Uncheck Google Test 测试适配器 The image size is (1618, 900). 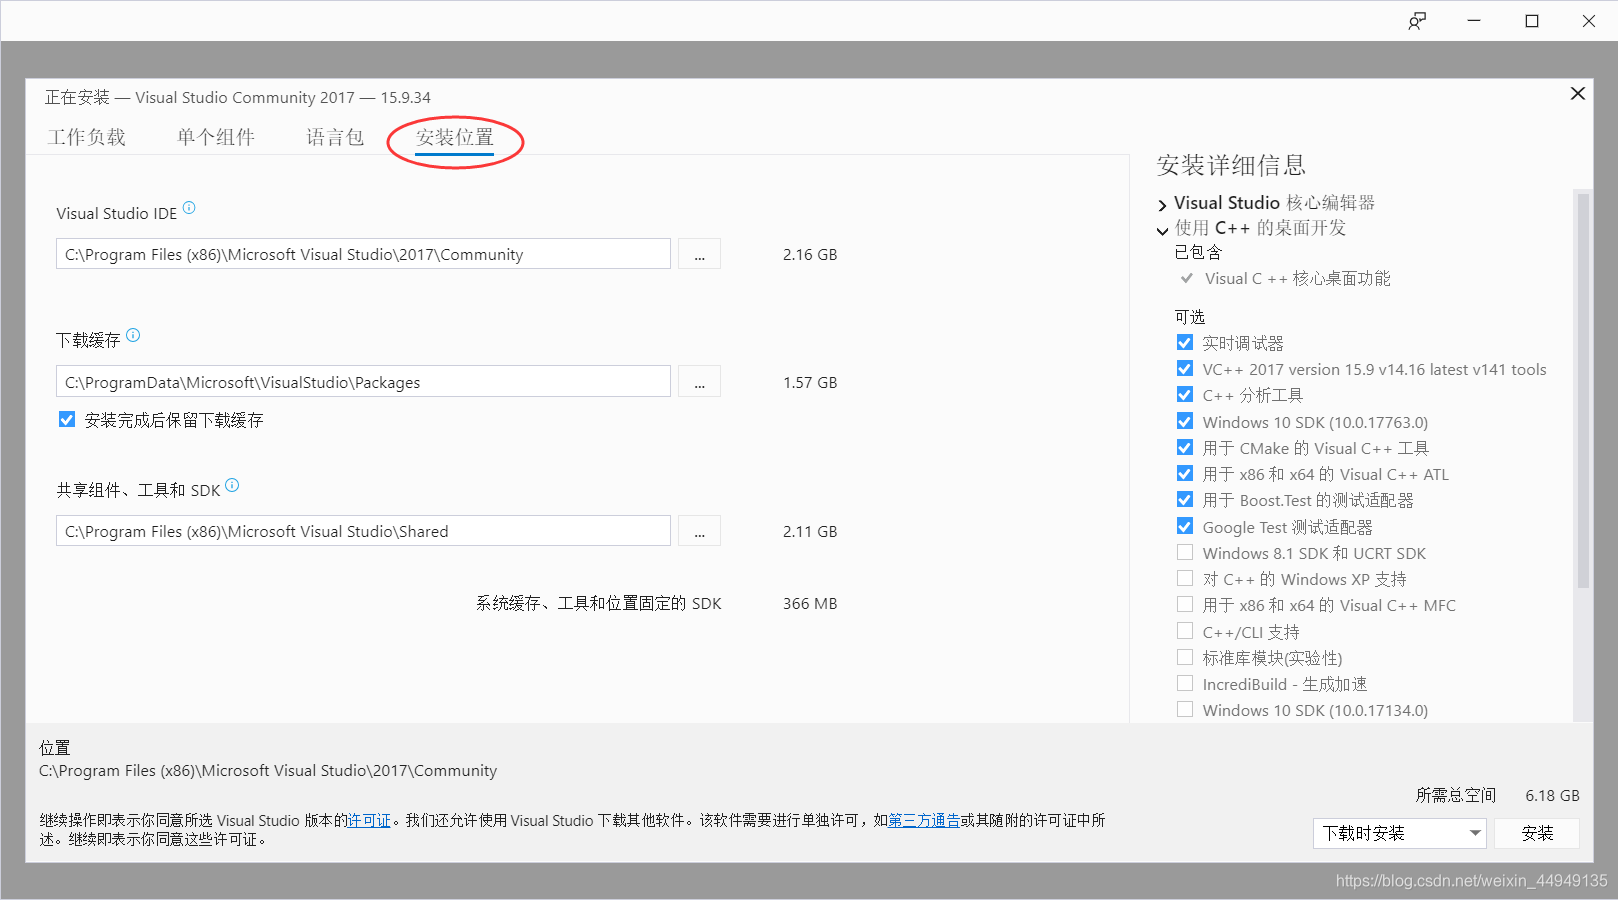(1185, 526)
